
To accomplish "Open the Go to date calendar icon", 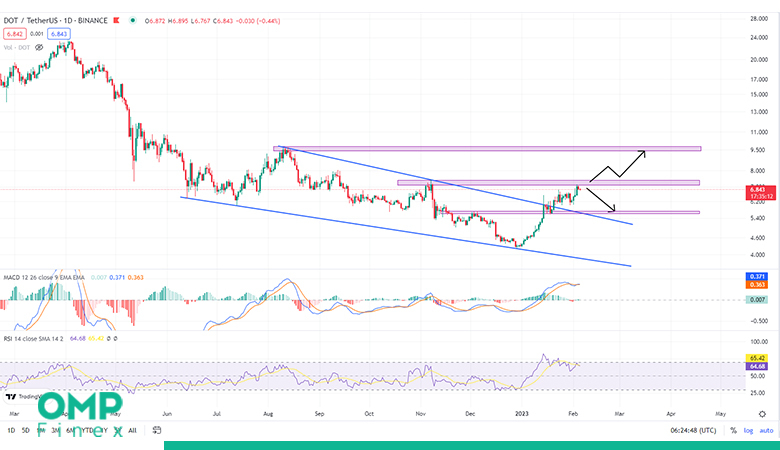I will (x=157, y=430).
